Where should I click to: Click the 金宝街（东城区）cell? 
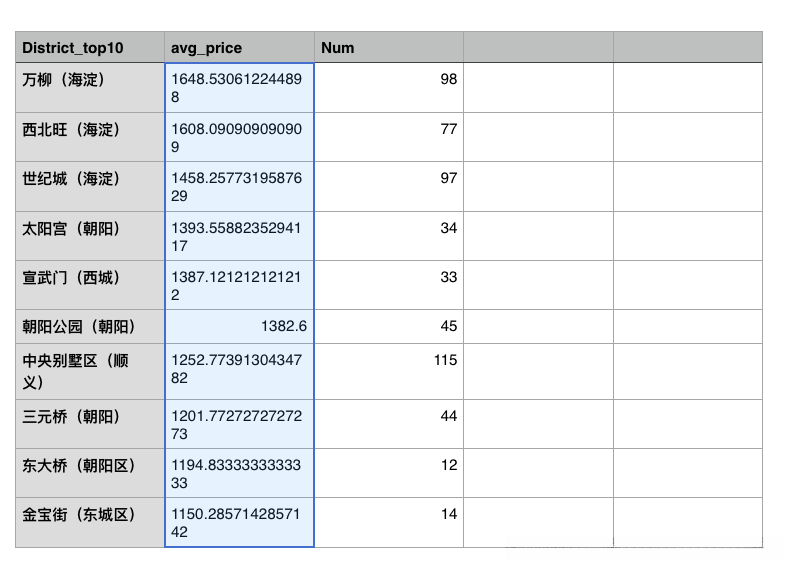90,522
